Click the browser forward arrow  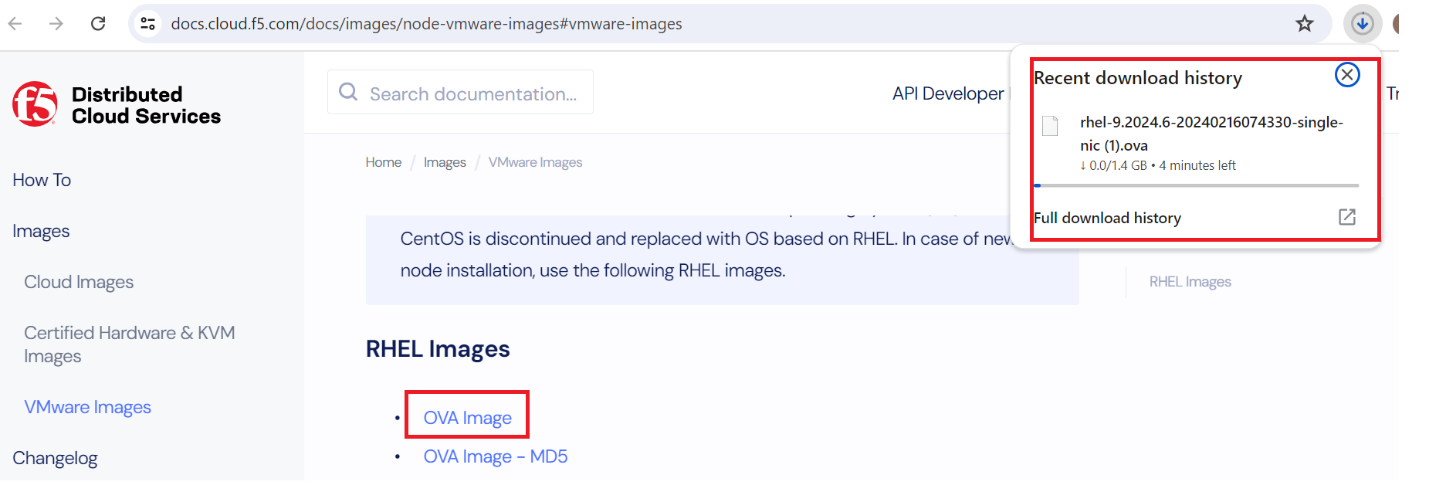(56, 23)
